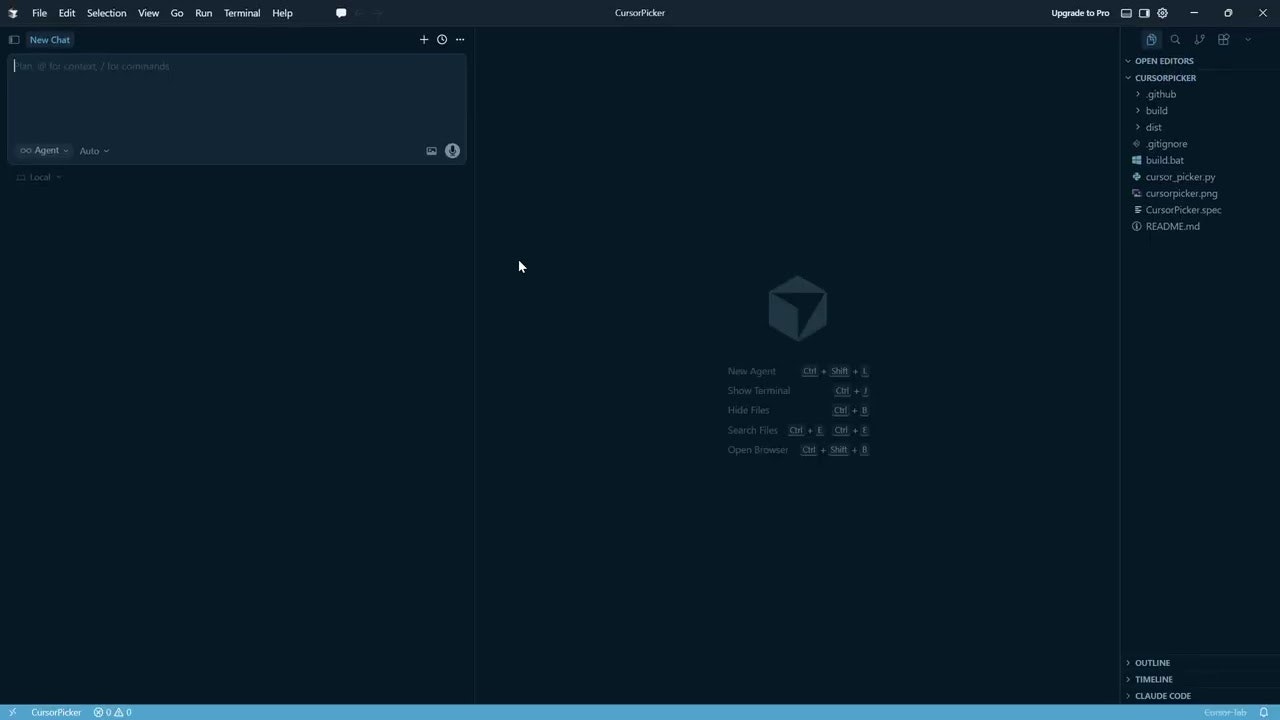Start a new chat with the plus icon

424,39
